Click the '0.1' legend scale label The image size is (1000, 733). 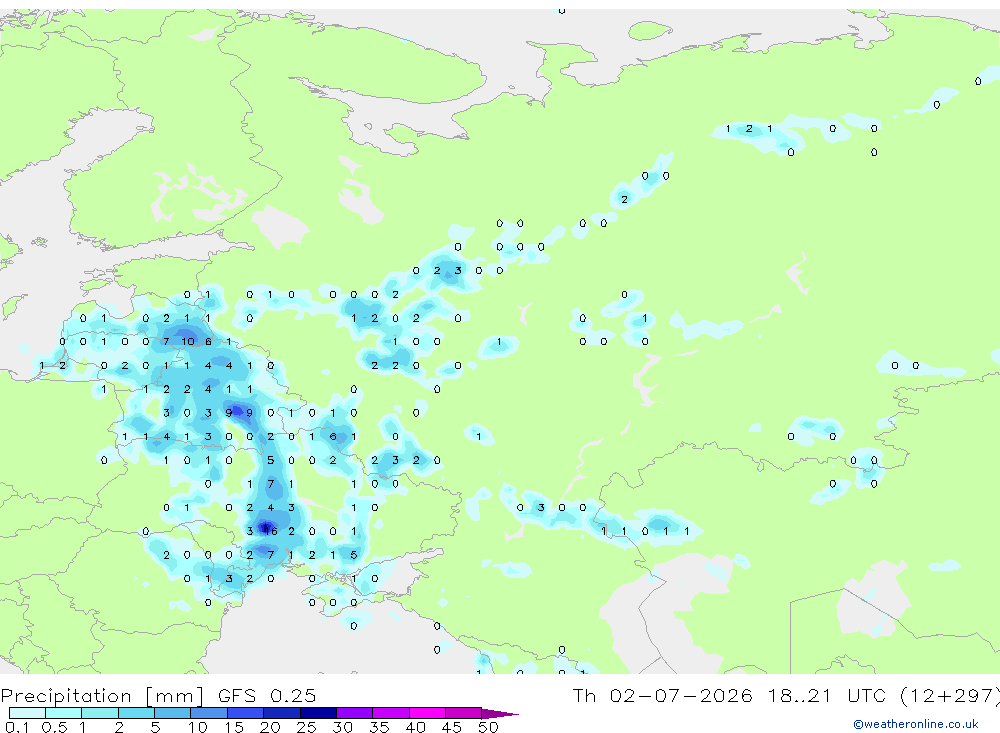coord(17,727)
